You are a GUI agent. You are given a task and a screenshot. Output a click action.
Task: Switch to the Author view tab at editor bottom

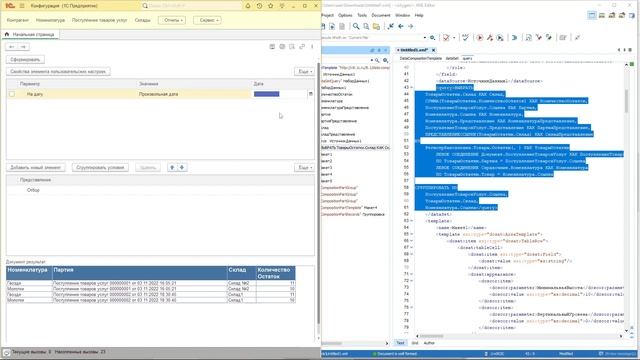429,343
